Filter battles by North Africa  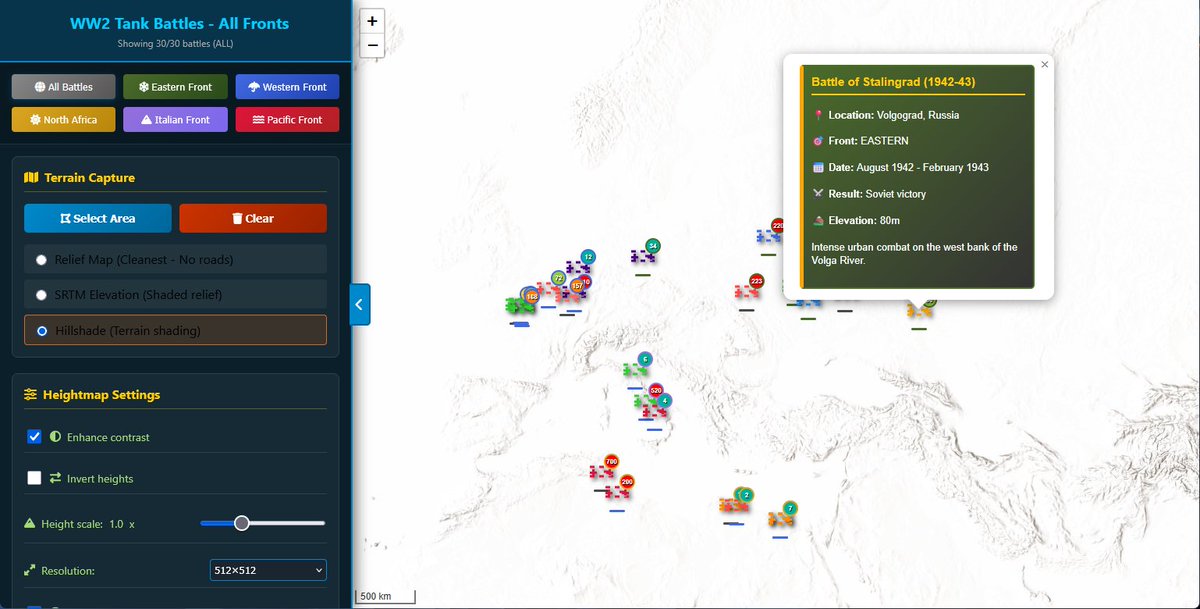63,119
